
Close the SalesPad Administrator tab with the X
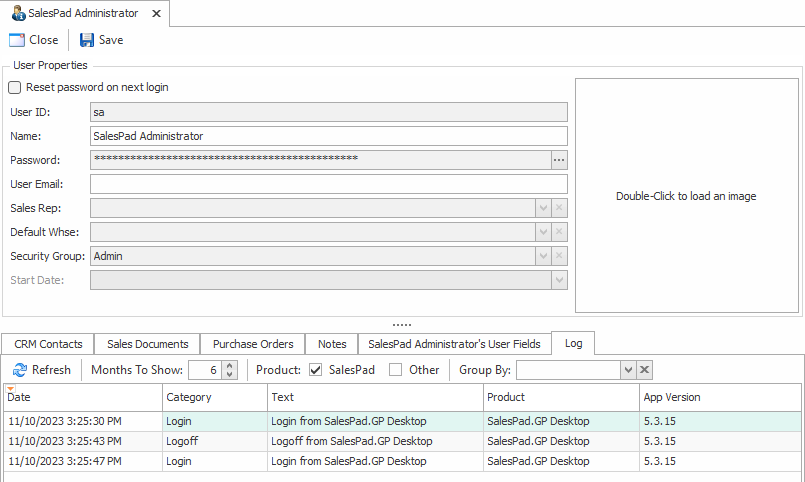tap(157, 14)
